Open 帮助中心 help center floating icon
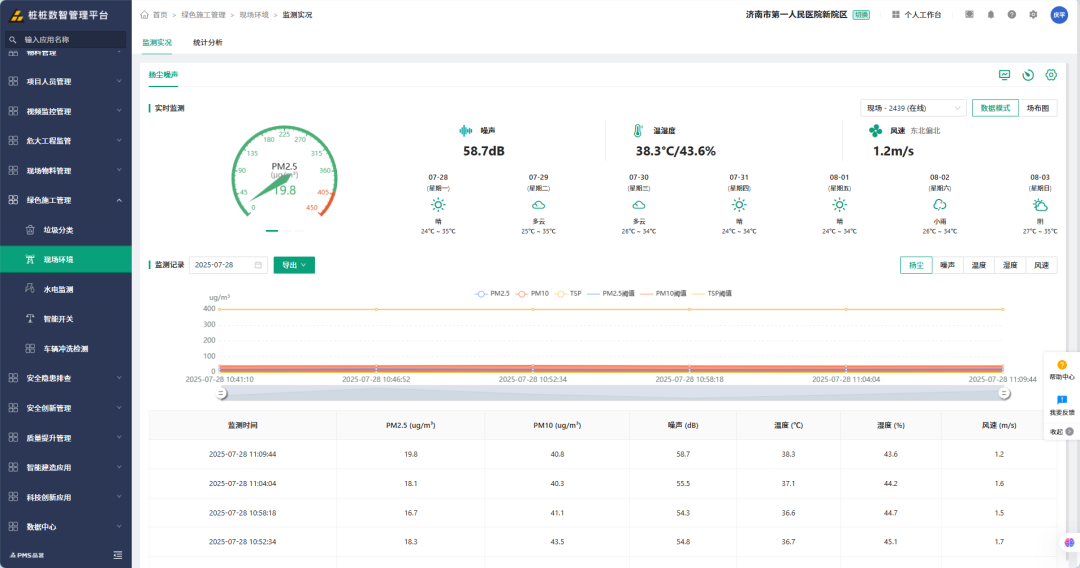Image resolution: width=1080 pixels, height=568 pixels. point(1061,370)
